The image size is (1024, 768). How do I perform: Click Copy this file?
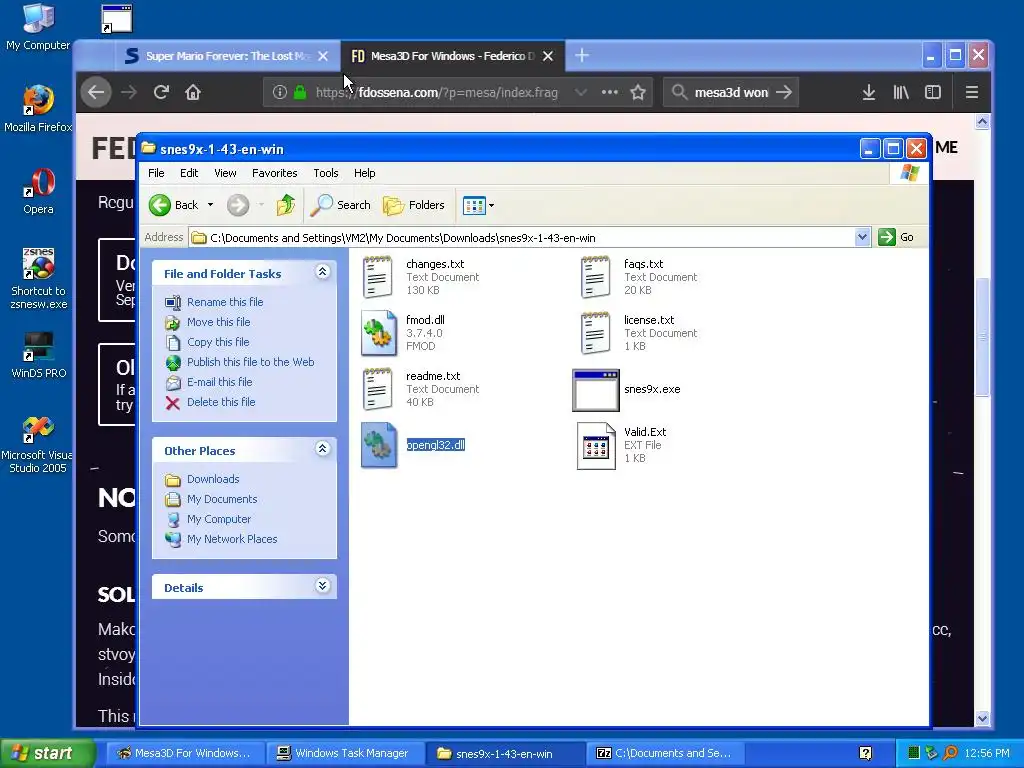pyautogui.click(x=218, y=342)
